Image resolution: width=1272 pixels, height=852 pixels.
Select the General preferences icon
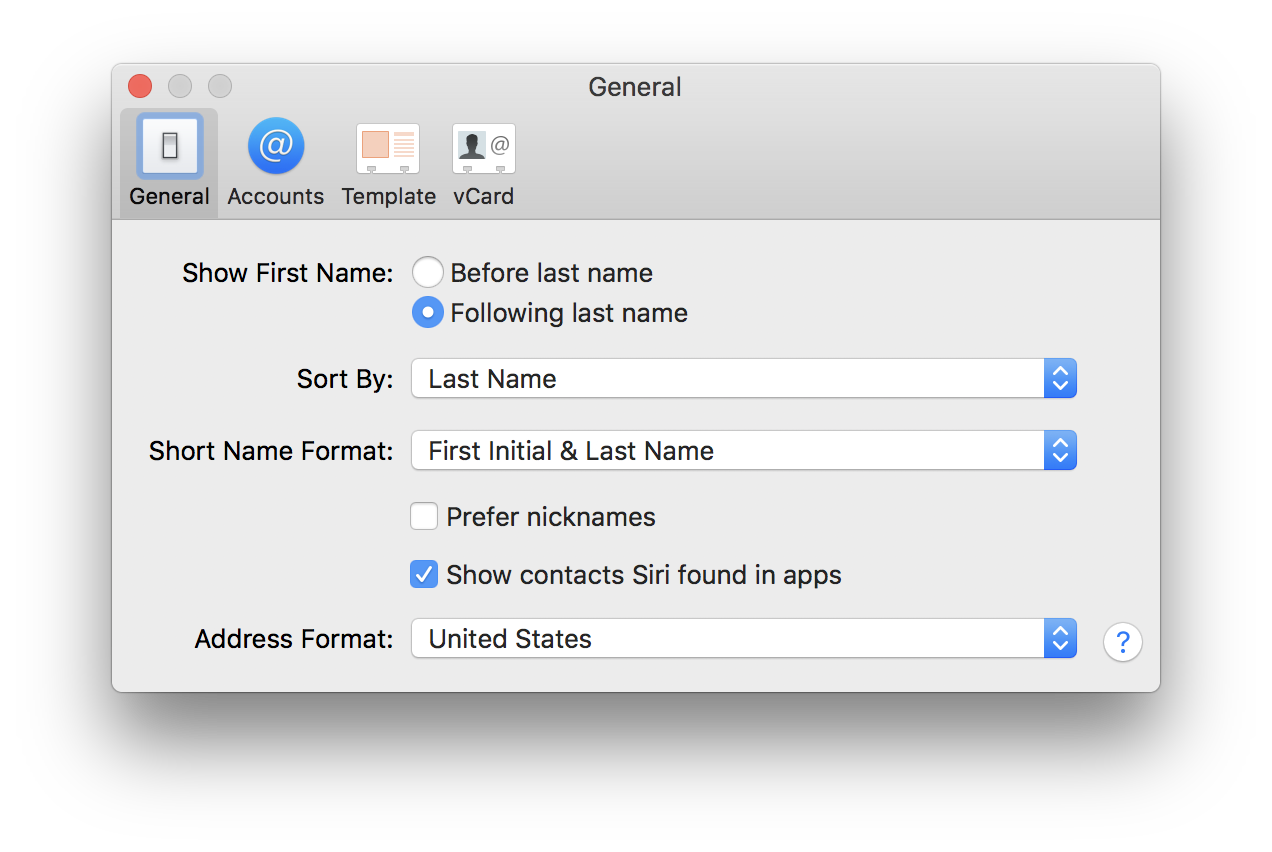pyautogui.click(x=169, y=146)
